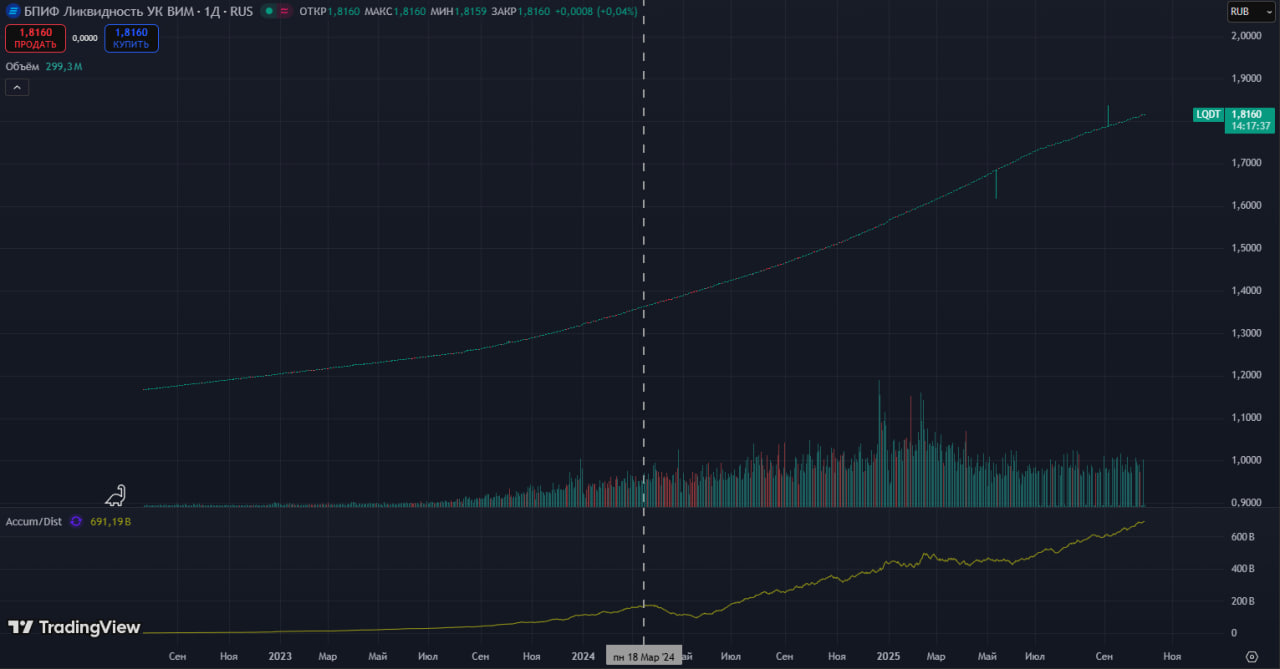
Task: Select the Accum/Dist indicator legend
Action: tap(35, 521)
